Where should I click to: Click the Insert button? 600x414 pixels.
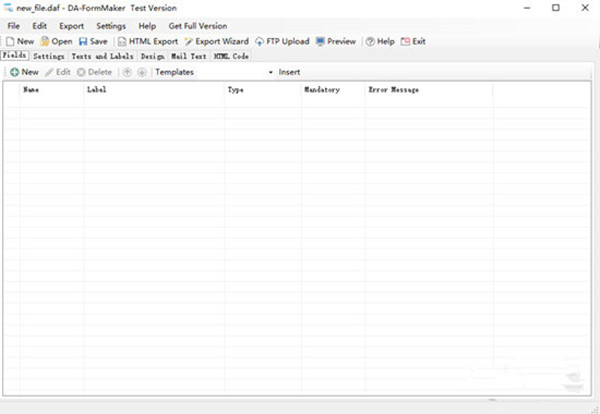tap(289, 72)
